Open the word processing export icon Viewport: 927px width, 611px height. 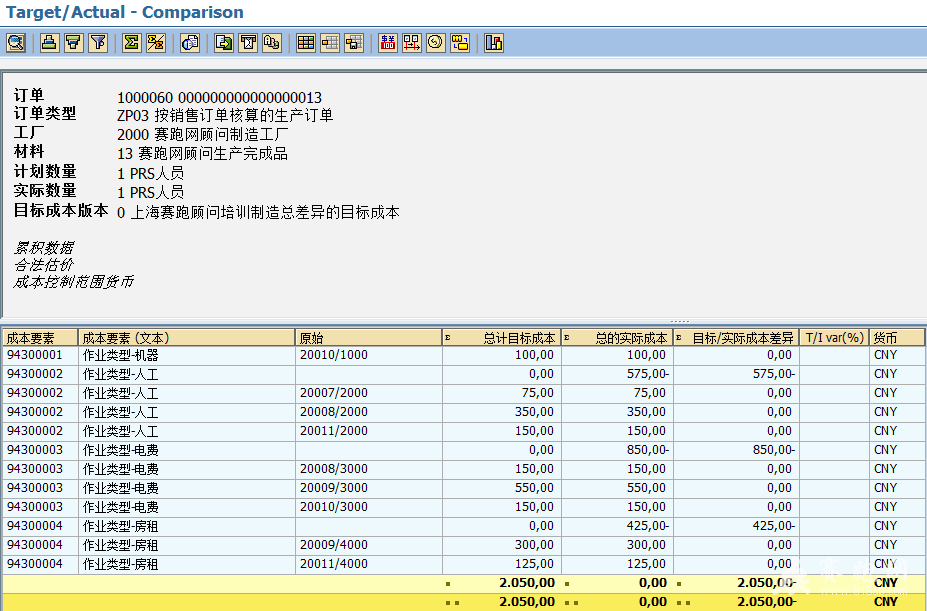[248, 43]
